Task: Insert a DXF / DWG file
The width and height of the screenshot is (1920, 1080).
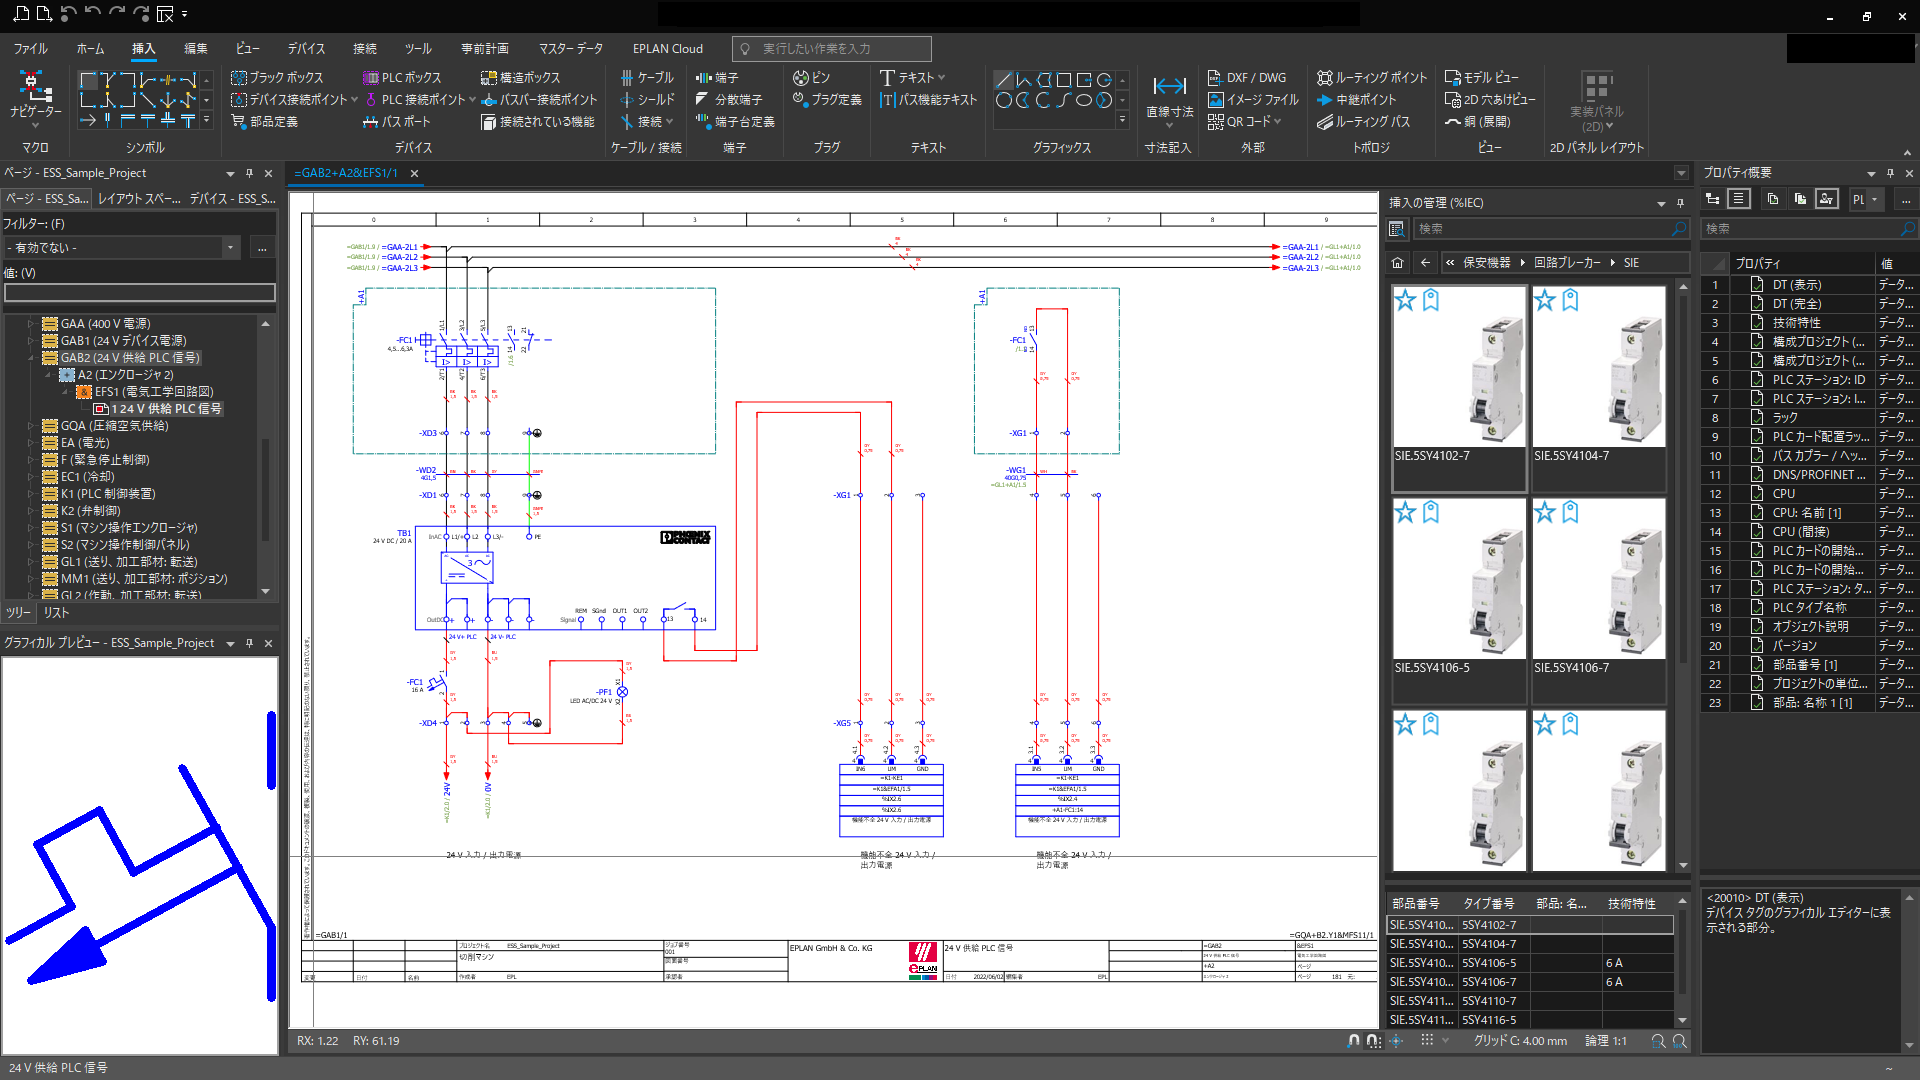Action: coord(1247,77)
